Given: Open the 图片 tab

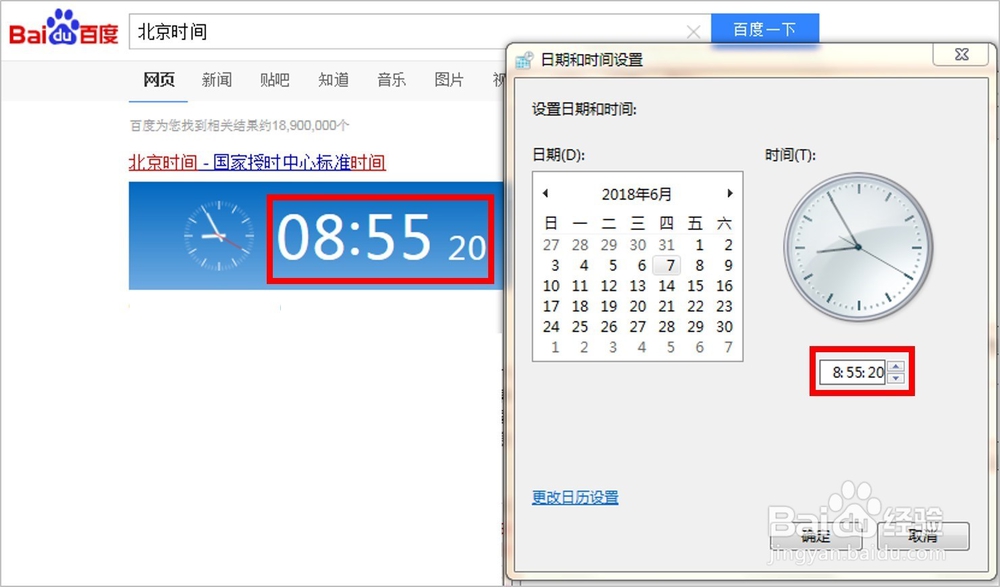Looking at the screenshot, I should click(x=449, y=80).
